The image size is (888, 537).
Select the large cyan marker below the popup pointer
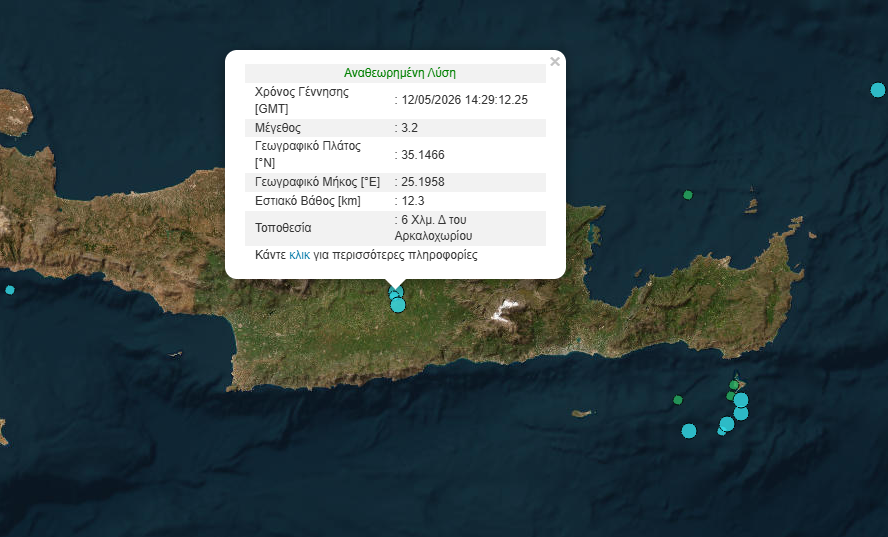tap(398, 305)
